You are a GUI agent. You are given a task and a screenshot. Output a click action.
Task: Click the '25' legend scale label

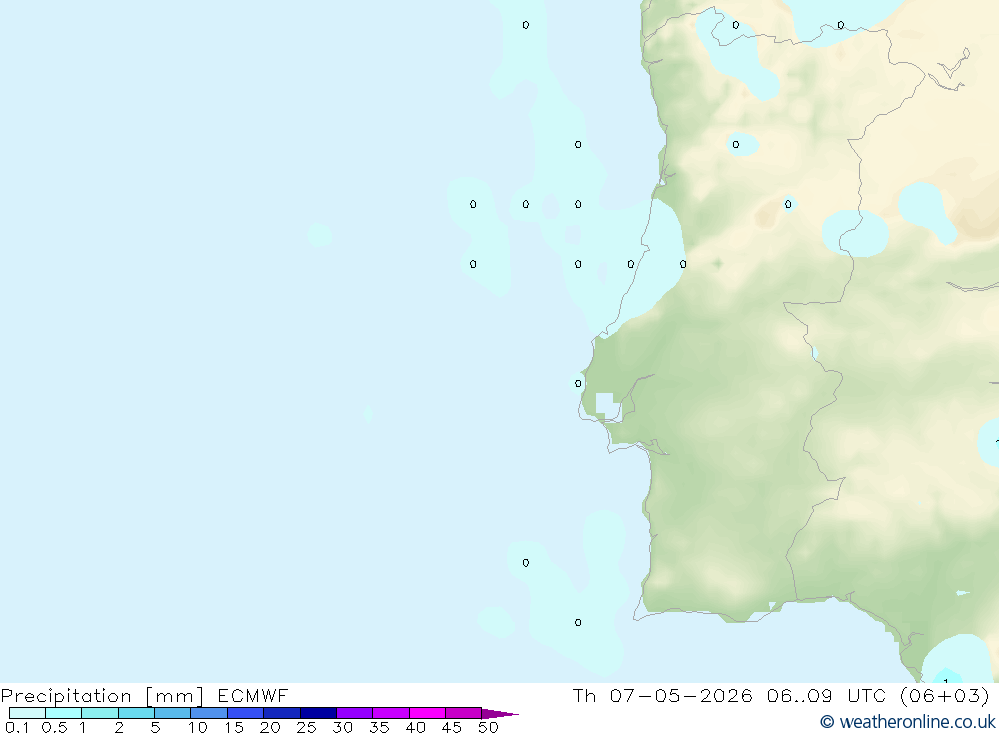(x=307, y=727)
